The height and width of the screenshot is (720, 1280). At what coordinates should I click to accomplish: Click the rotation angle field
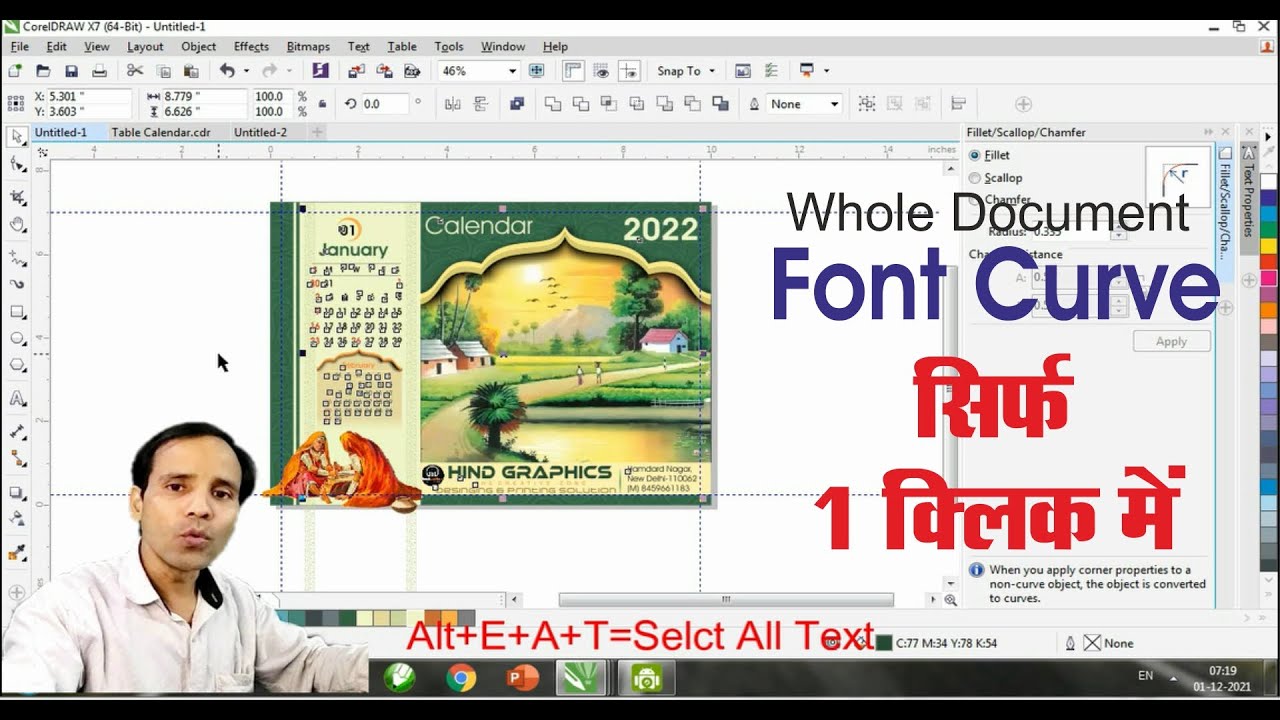(x=385, y=104)
